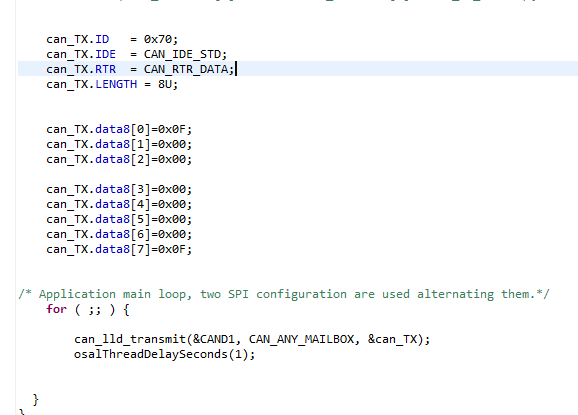Click the CAN_ANY_MAILBOX argument

point(302,339)
